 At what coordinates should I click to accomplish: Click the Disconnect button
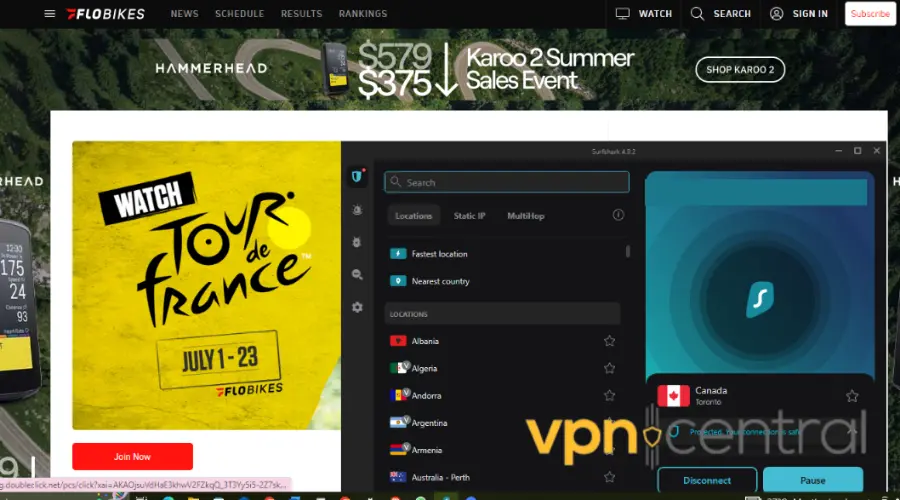point(707,480)
